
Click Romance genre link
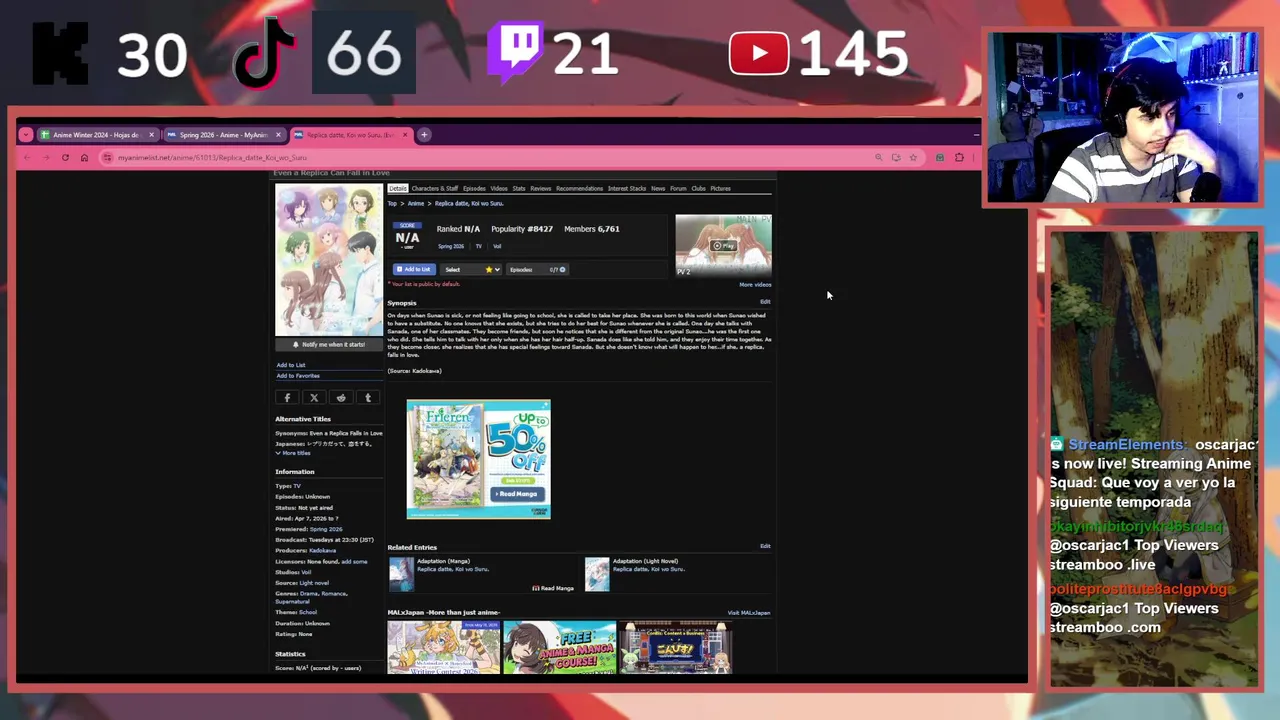point(334,593)
